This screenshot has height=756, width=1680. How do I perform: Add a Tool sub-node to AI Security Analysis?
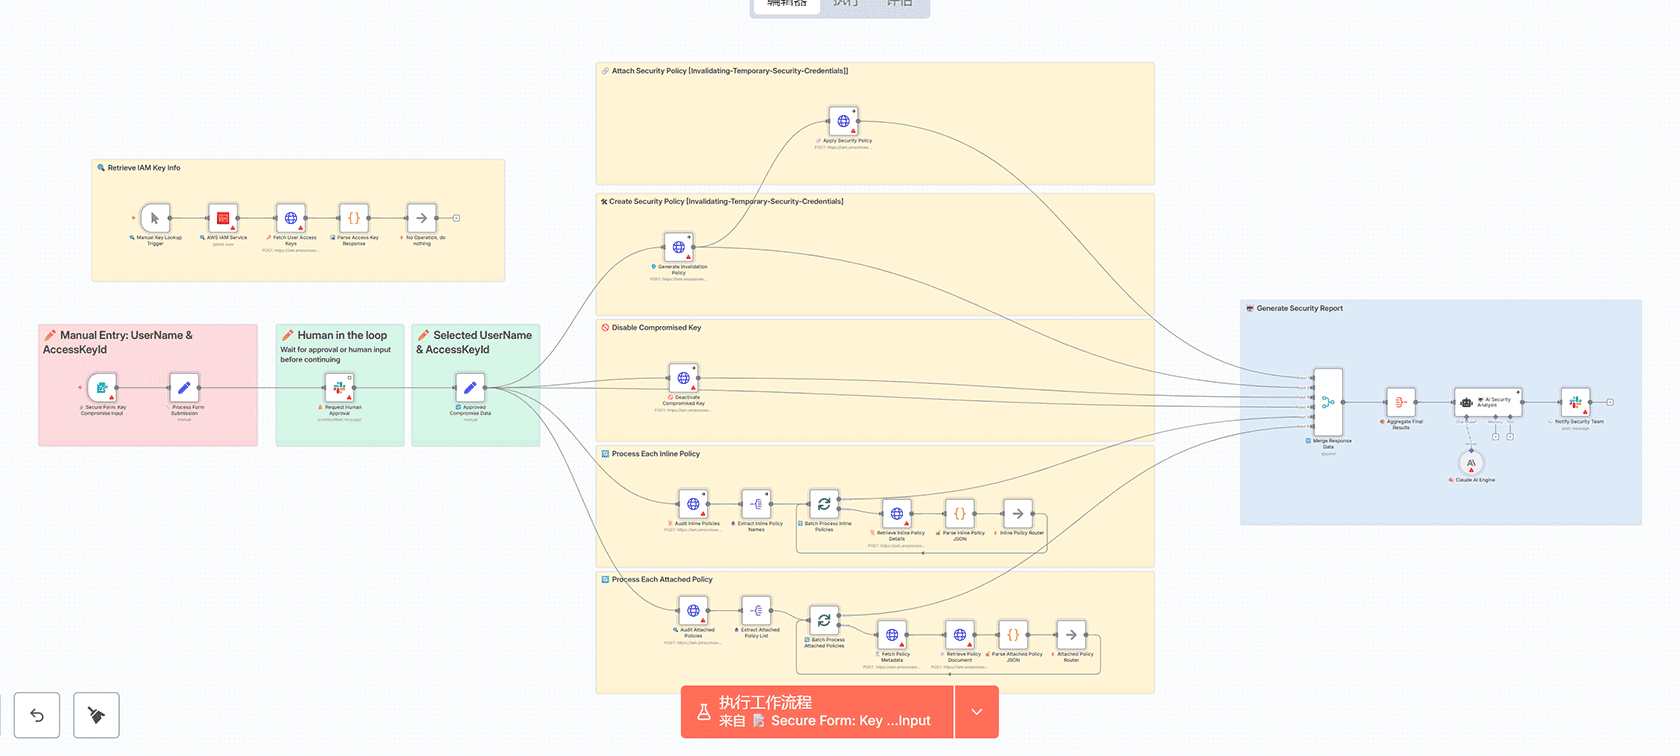1510,436
